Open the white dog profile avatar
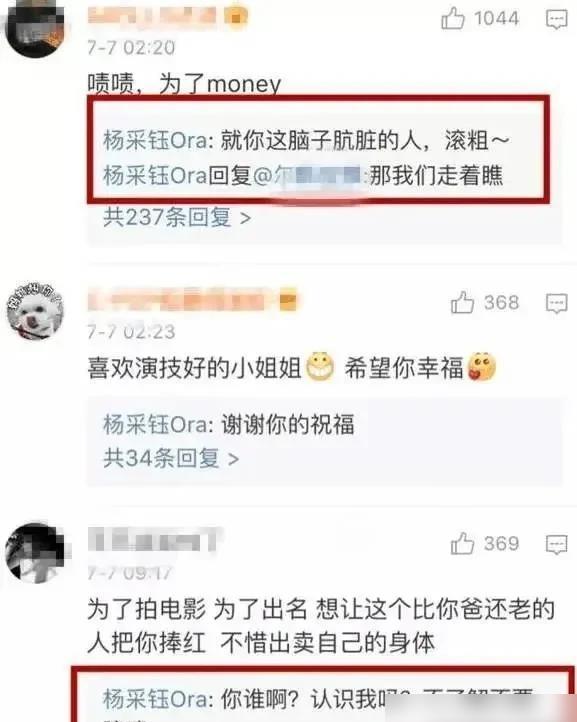 coord(35,311)
